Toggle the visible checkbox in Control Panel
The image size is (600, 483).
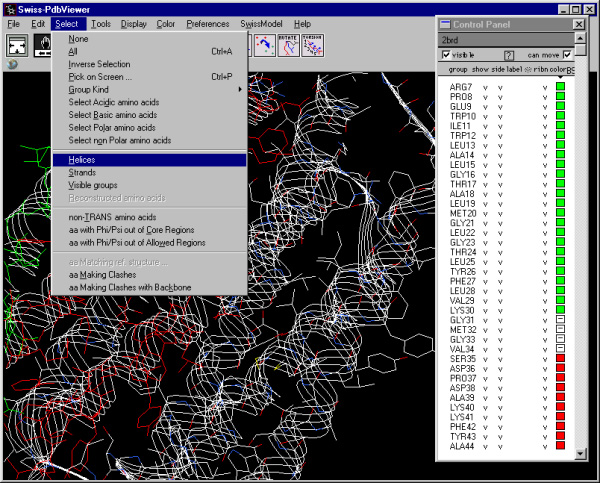446,55
